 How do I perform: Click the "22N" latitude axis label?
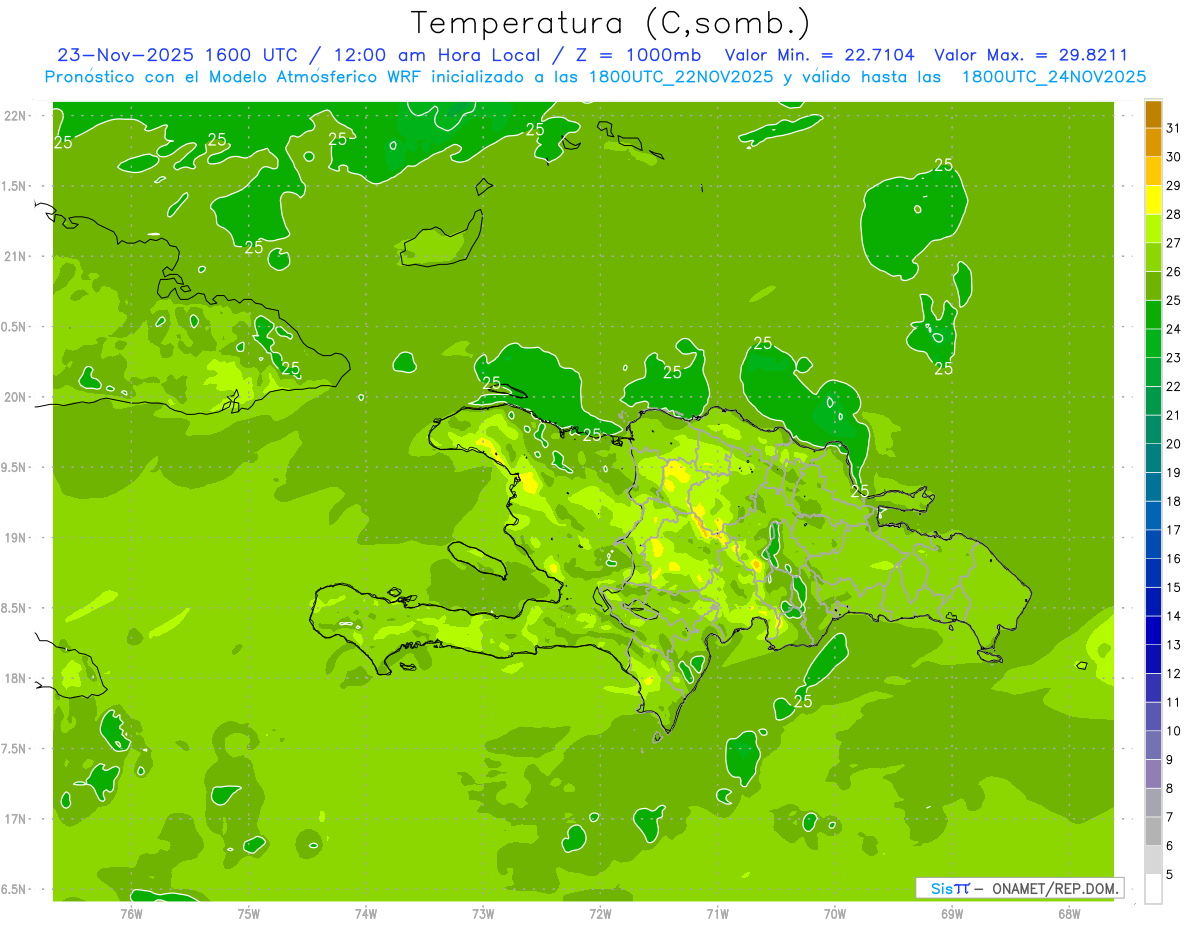[16, 116]
